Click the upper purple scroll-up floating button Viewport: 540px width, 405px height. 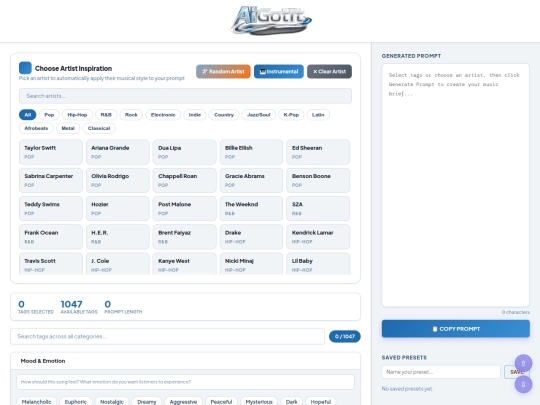click(523, 363)
